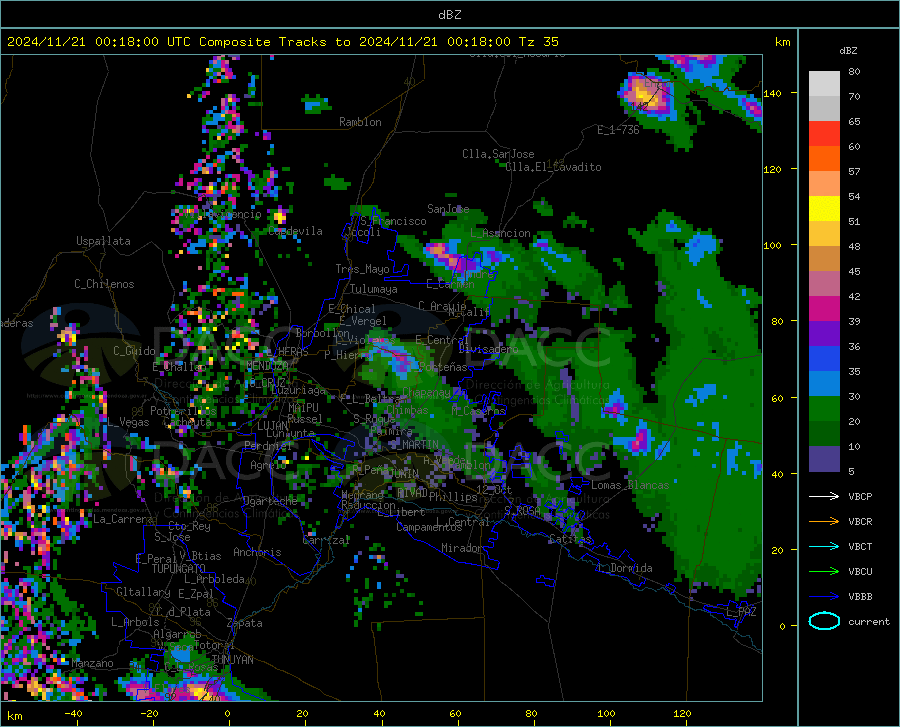The image size is (900, 727).
Task: Click the 'Tz 35' threshold text
Action: click(x=538, y=42)
